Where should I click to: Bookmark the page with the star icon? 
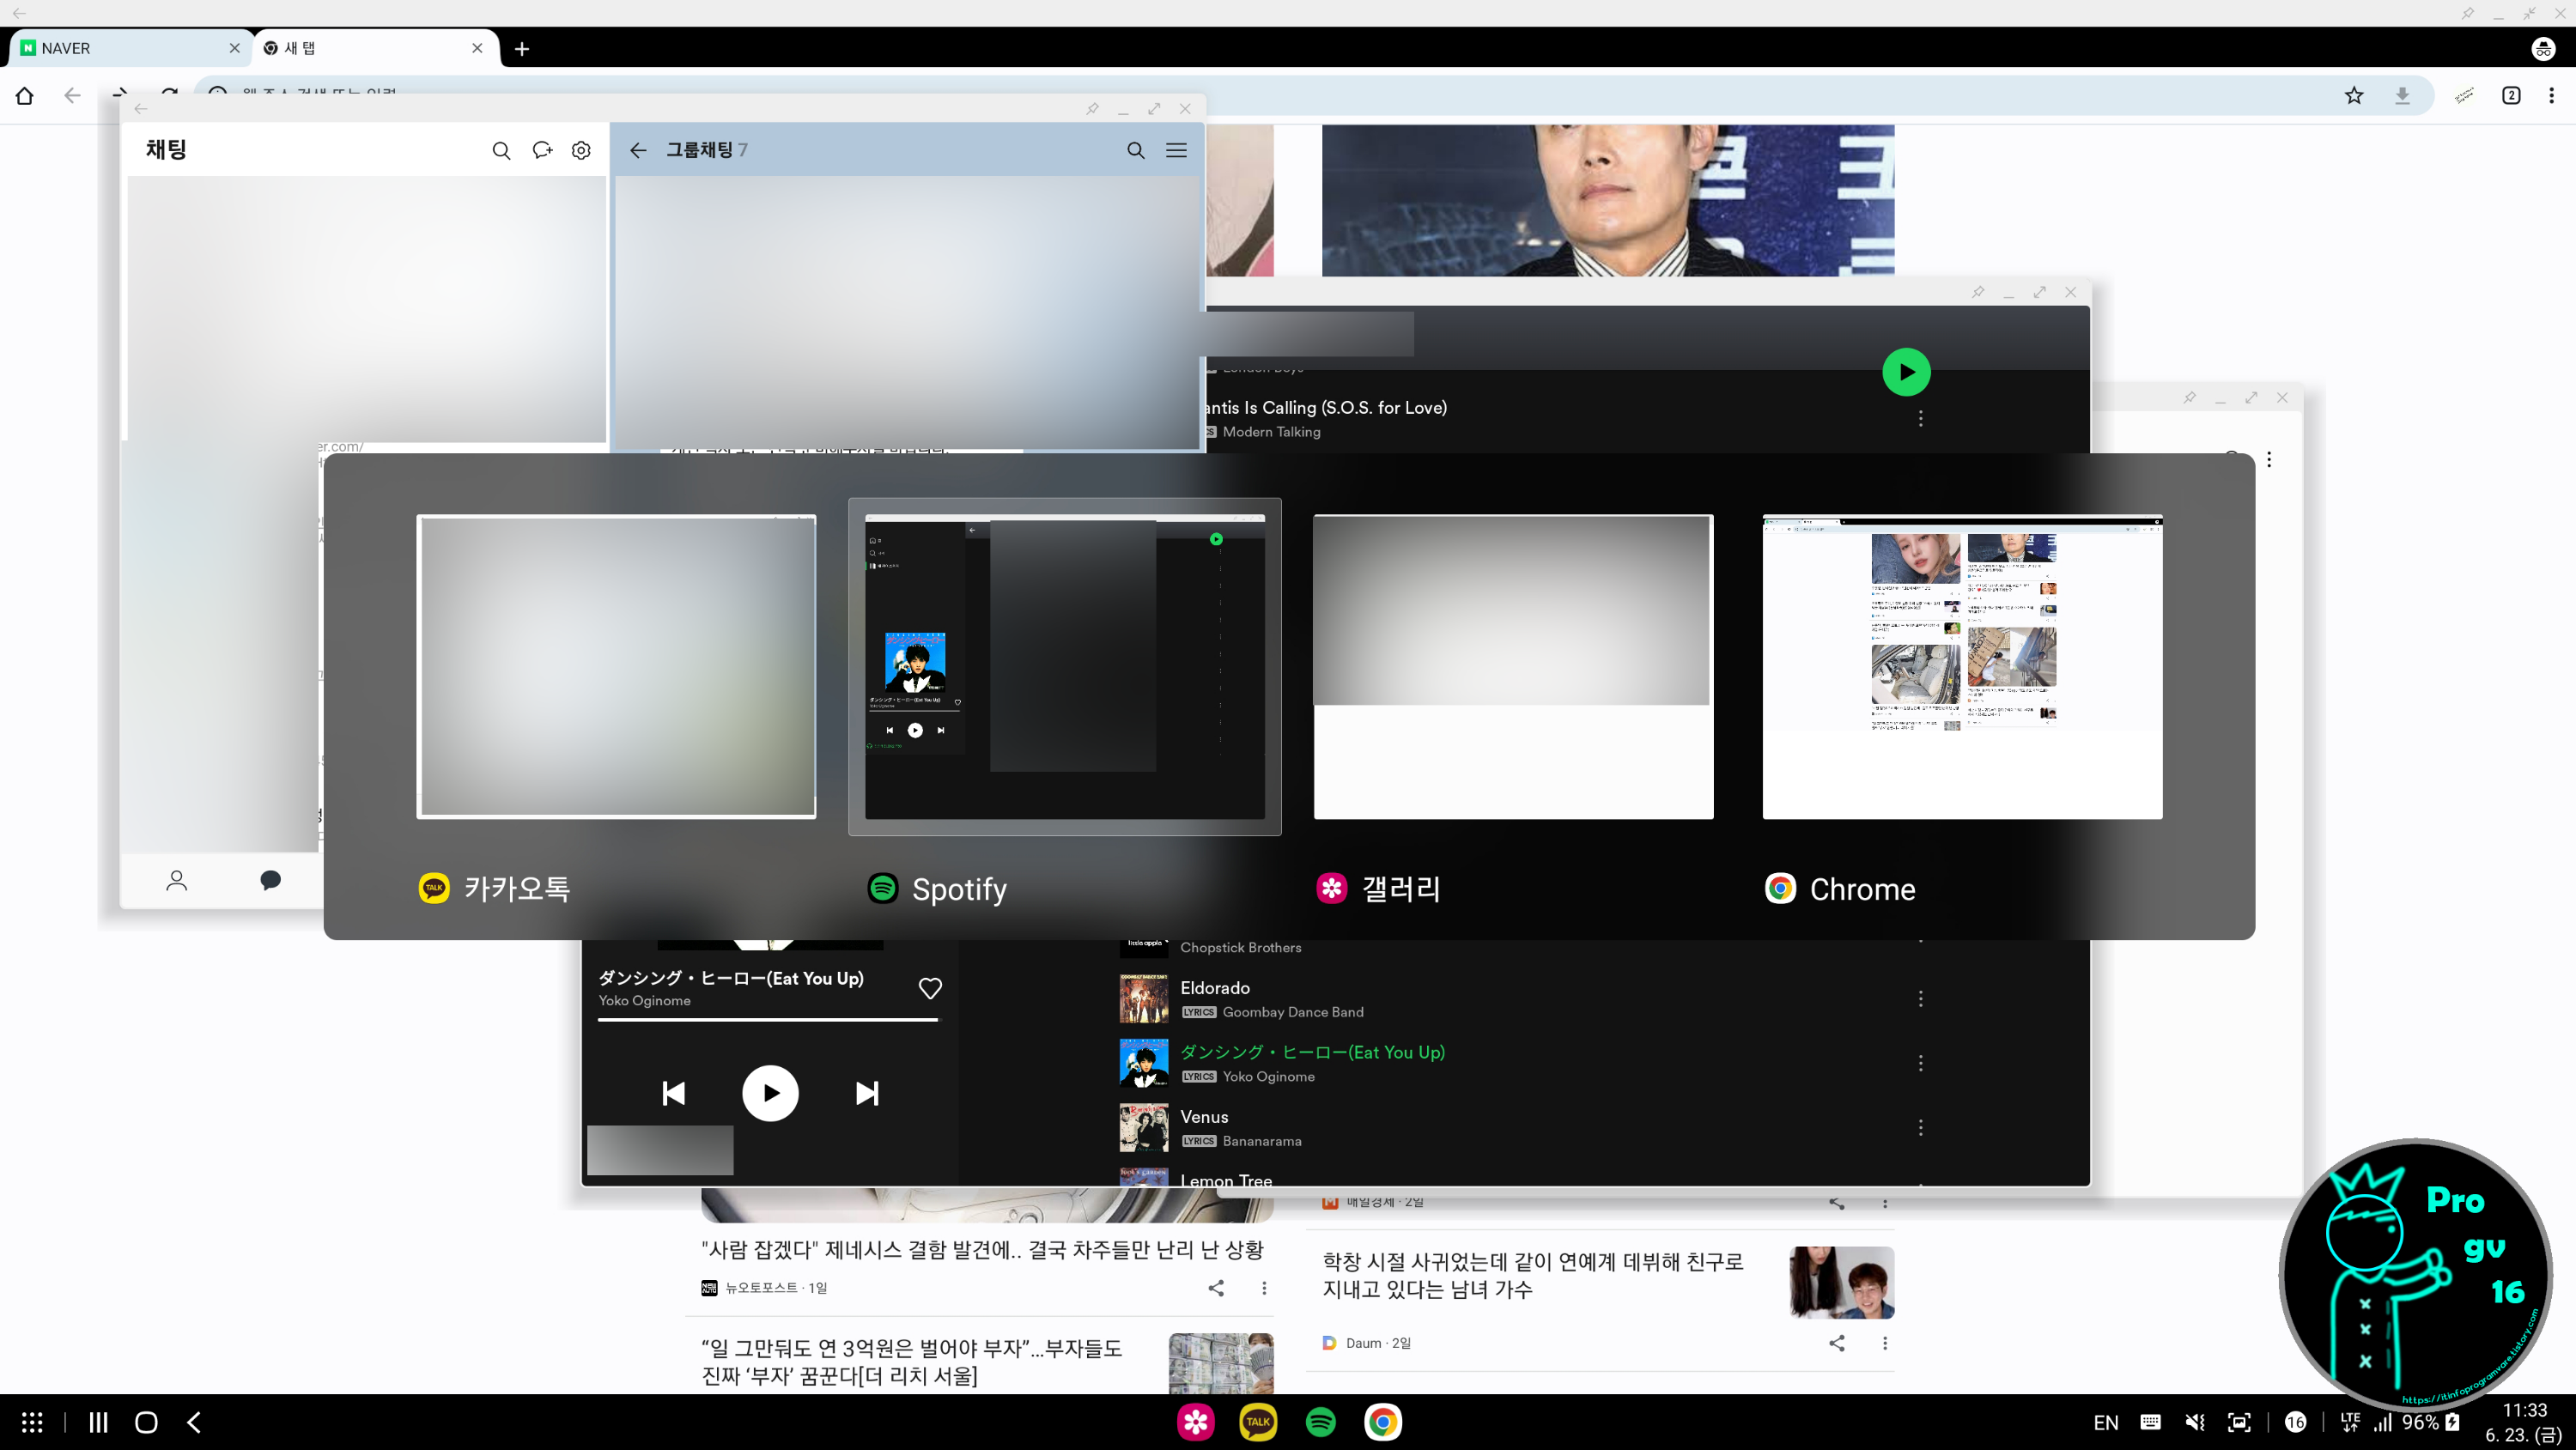(x=2354, y=96)
